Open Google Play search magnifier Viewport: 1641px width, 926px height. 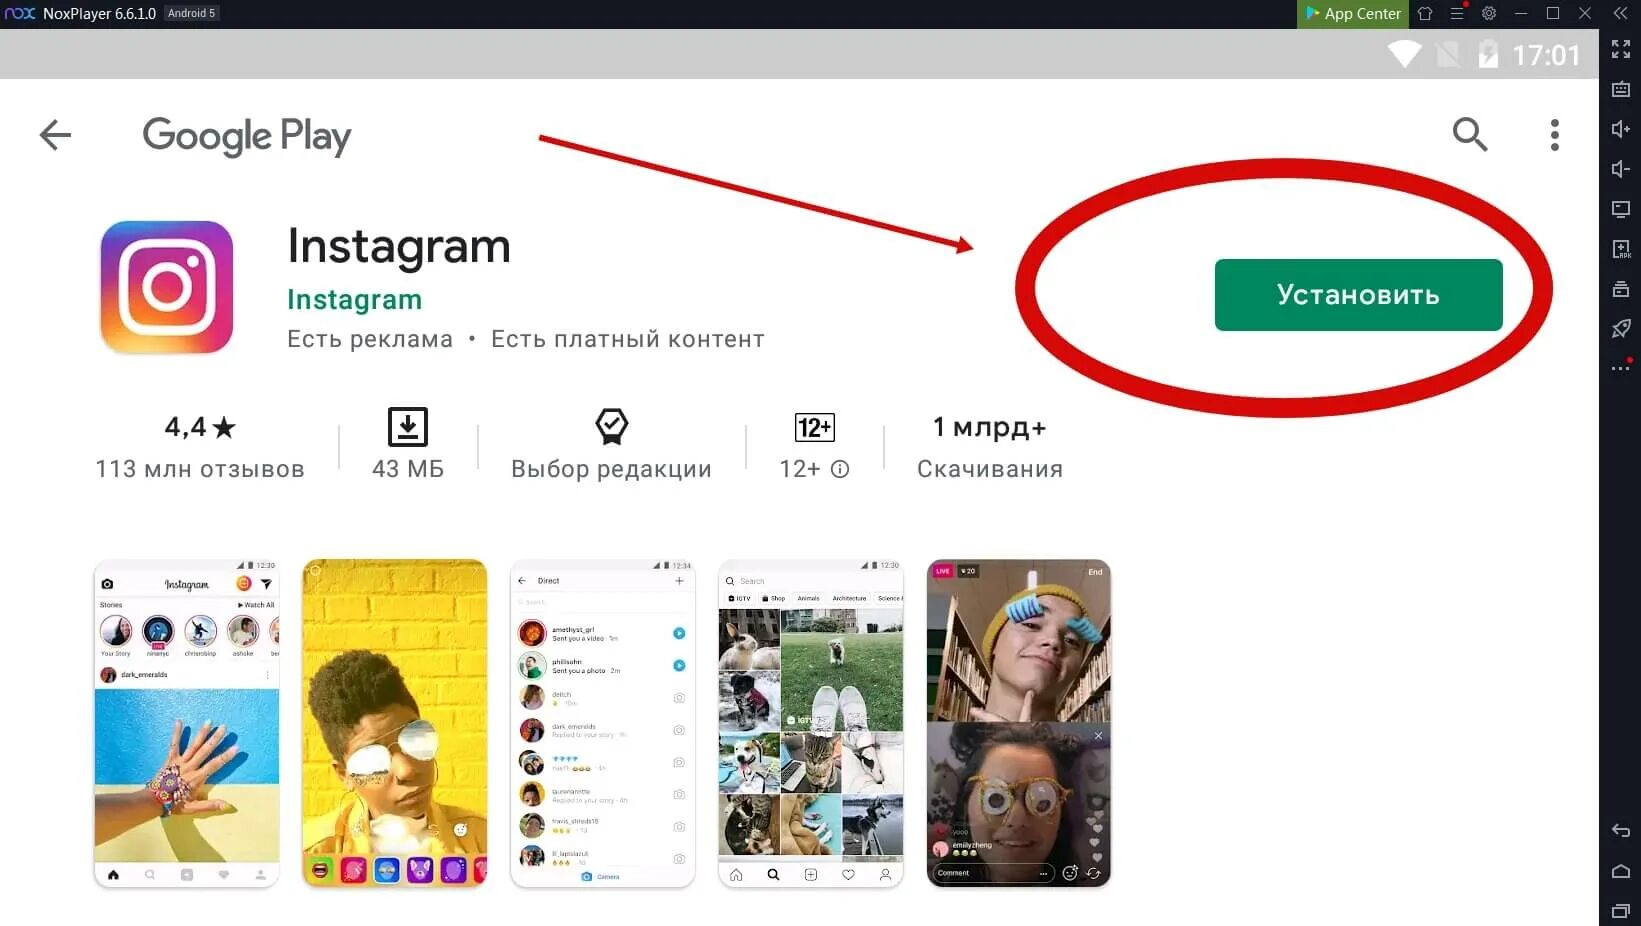click(x=1469, y=134)
